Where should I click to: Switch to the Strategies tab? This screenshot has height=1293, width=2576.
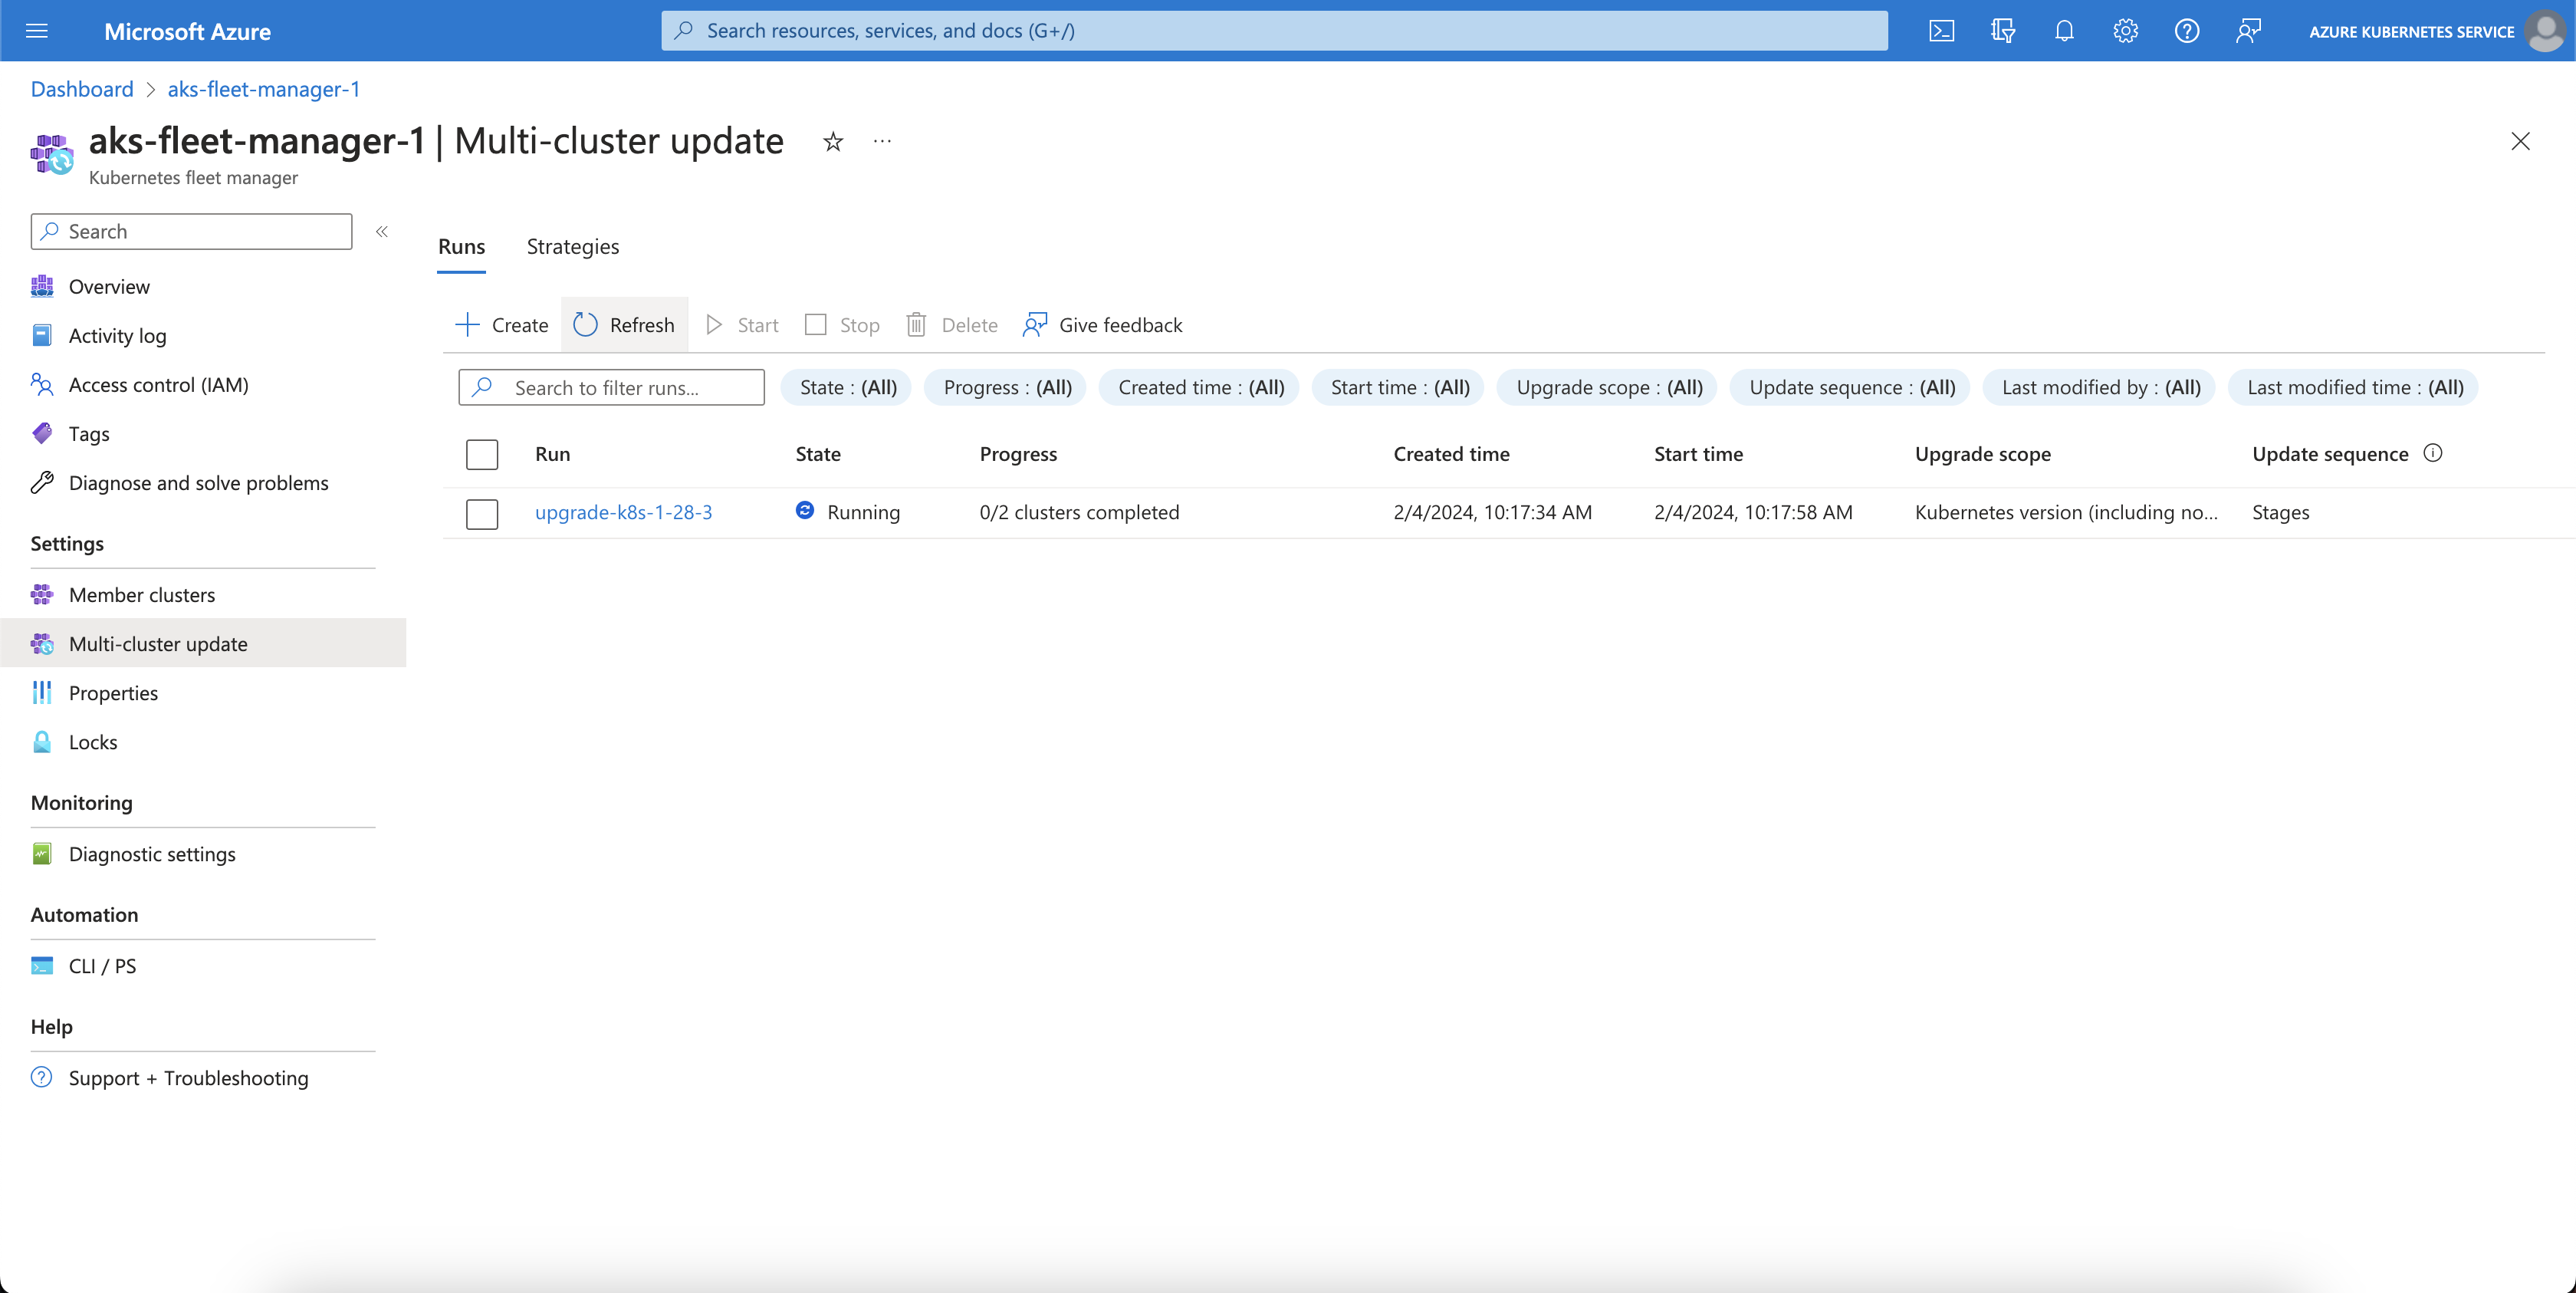pos(572,246)
